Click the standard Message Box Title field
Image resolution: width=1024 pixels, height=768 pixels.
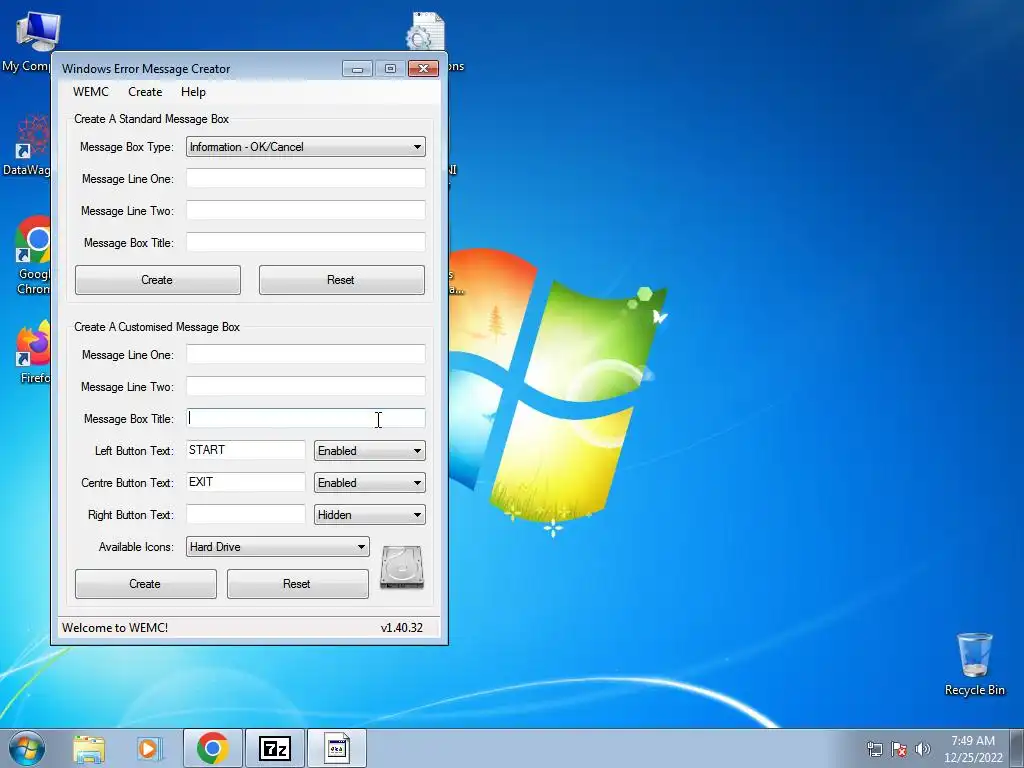(x=306, y=242)
